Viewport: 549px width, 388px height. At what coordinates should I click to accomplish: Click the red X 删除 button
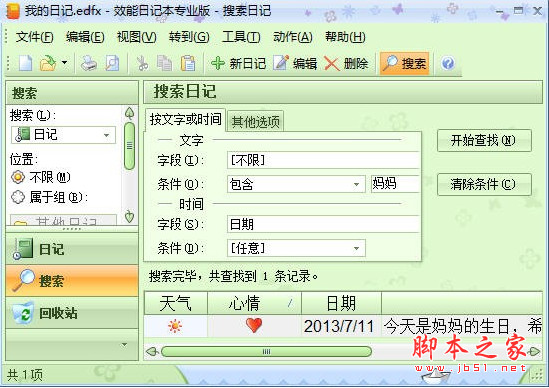(346, 63)
